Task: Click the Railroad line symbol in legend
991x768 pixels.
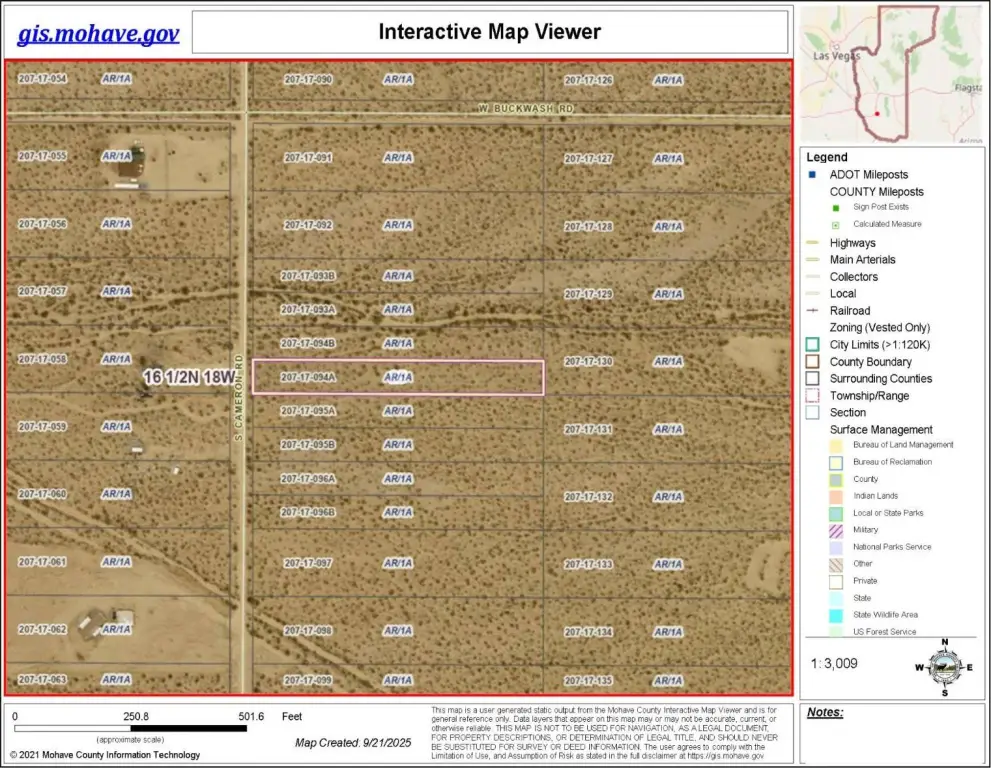Action: click(813, 310)
